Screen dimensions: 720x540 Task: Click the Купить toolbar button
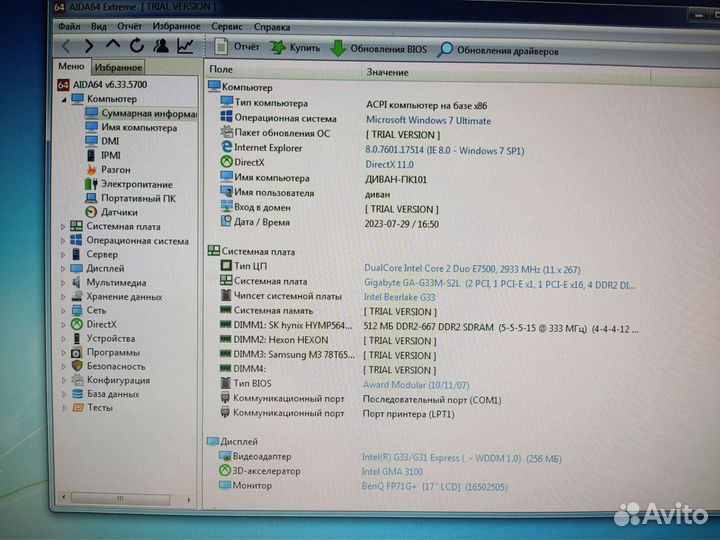(x=295, y=48)
